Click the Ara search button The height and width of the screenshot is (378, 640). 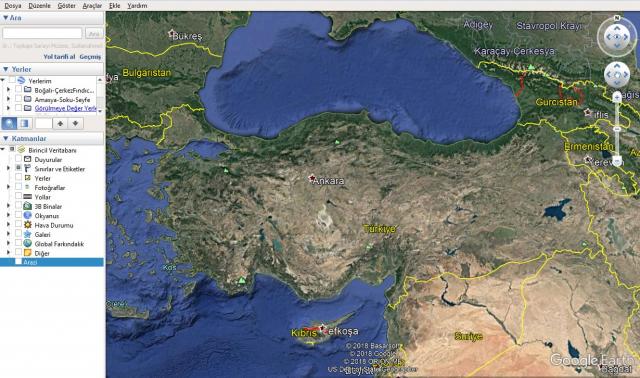click(94, 33)
